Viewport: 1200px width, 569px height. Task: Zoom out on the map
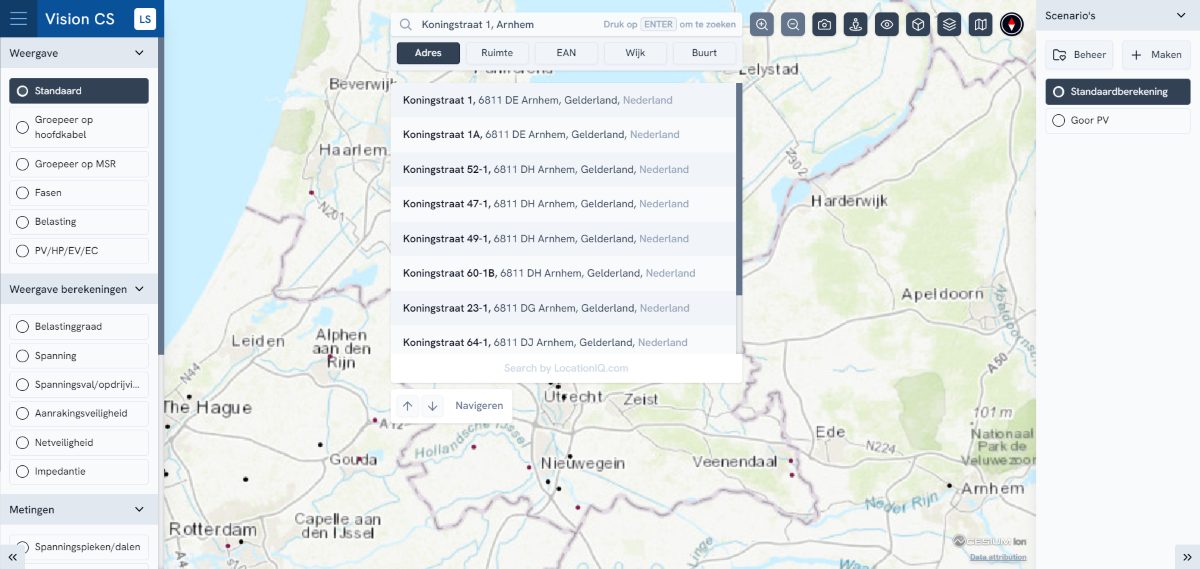(x=793, y=25)
